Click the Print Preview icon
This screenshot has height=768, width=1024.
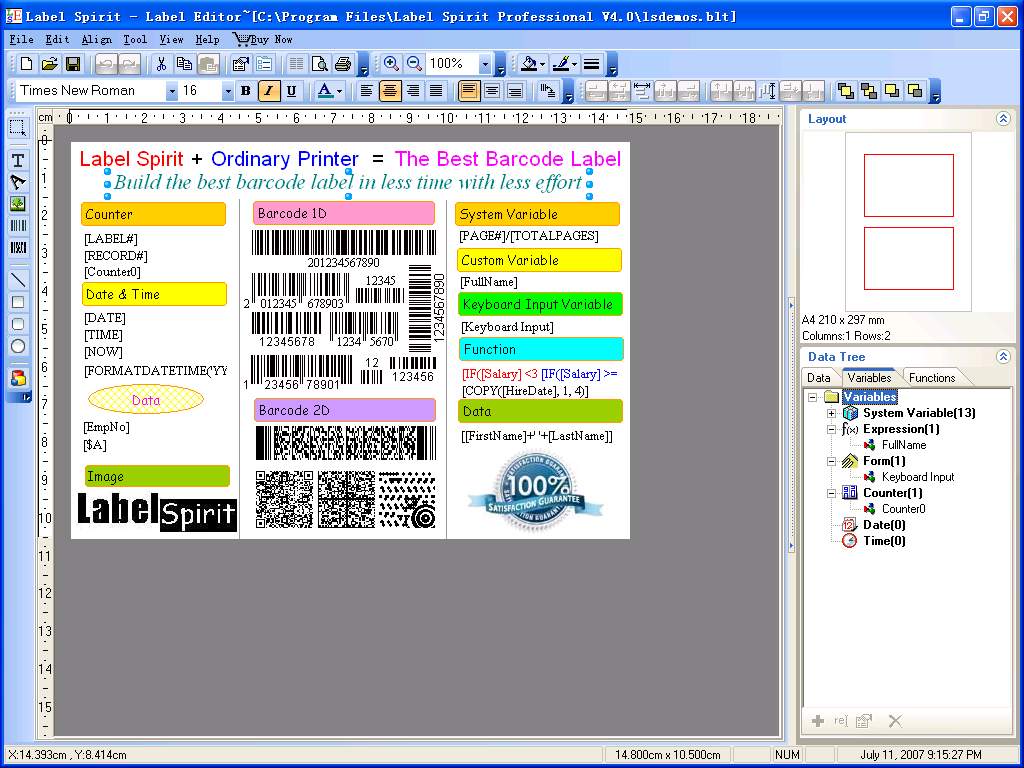point(320,64)
